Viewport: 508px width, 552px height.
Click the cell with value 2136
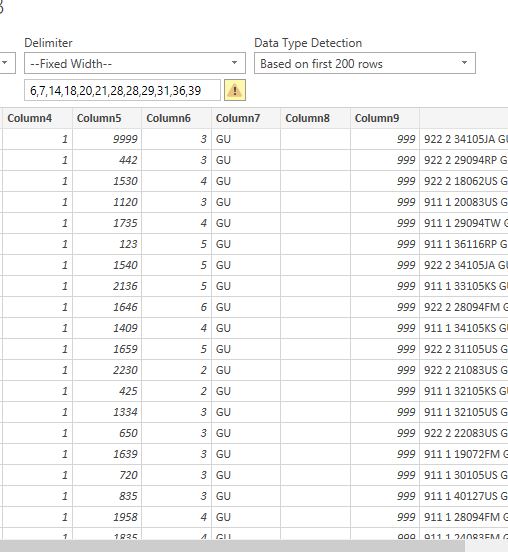[x=107, y=286]
